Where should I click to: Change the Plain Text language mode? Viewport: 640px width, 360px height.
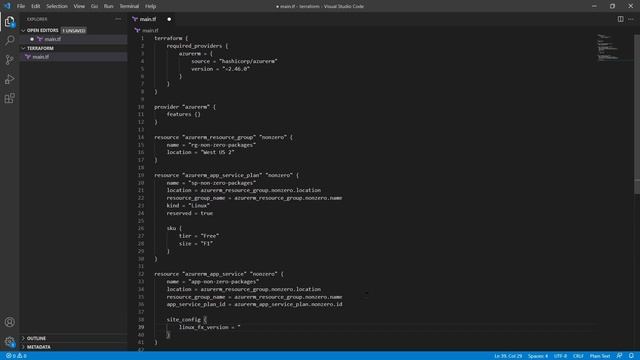(600, 356)
